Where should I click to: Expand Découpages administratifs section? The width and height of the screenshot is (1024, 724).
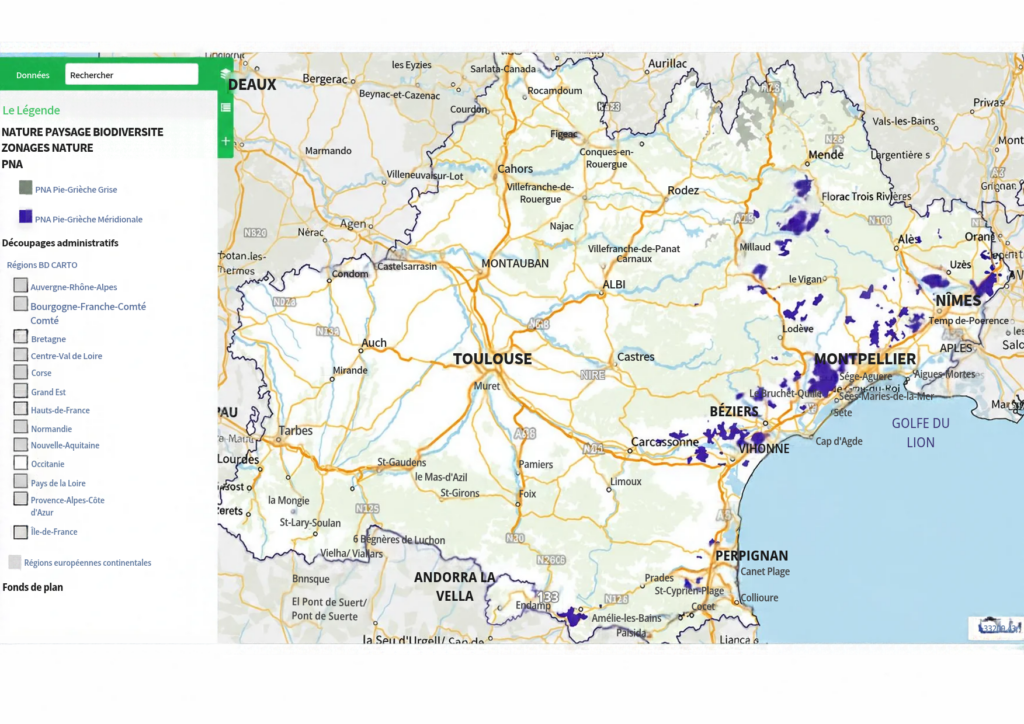click(60, 243)
